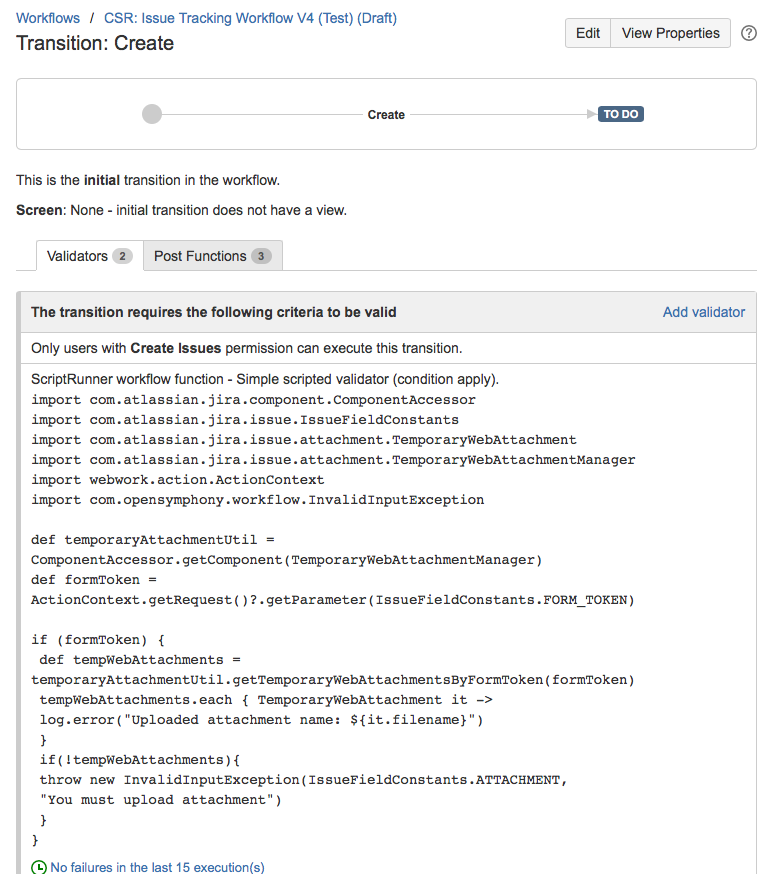This screenshot has height=874, width=768.
Task: Click the 'if(!tempWebAttachments){' code line
Action: tap(139, 760)
